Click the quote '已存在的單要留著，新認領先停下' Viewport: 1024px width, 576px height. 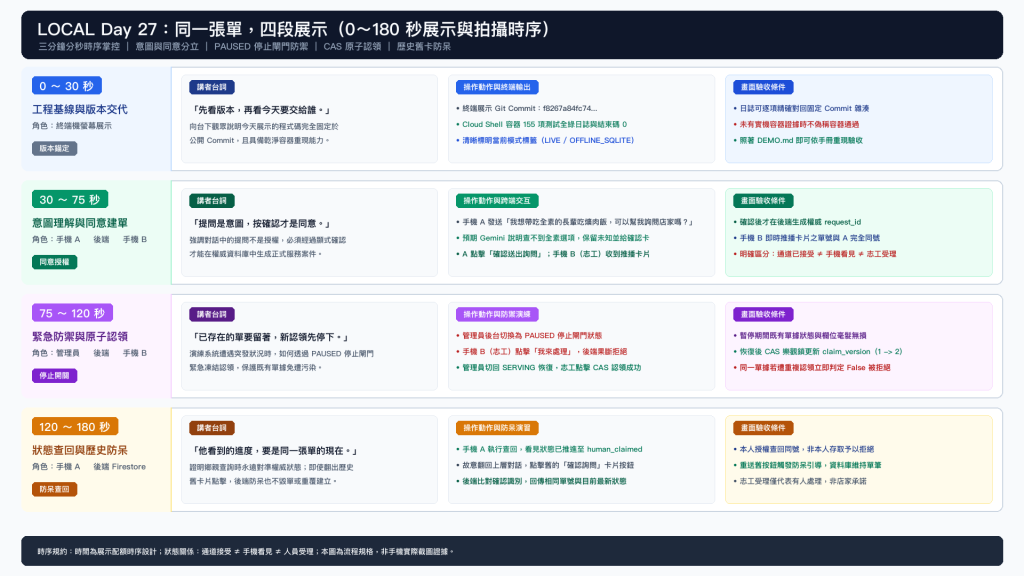[270, 337]
